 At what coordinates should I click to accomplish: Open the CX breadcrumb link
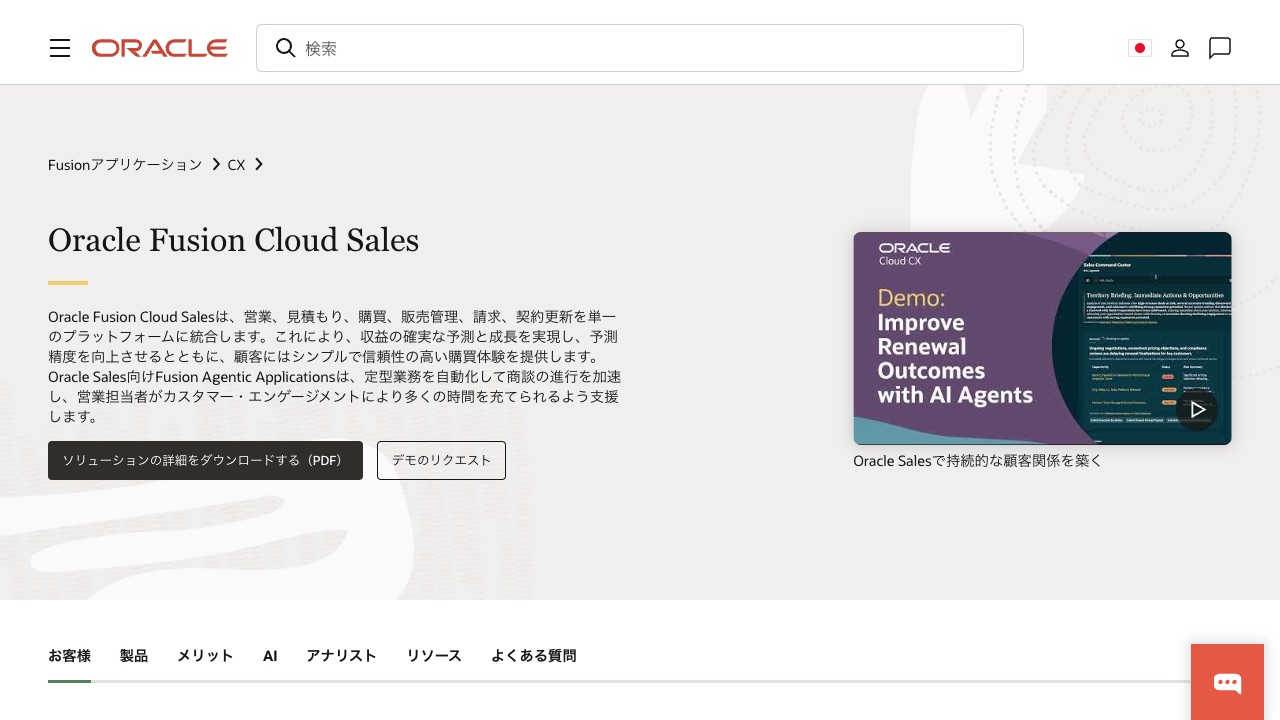236,164
